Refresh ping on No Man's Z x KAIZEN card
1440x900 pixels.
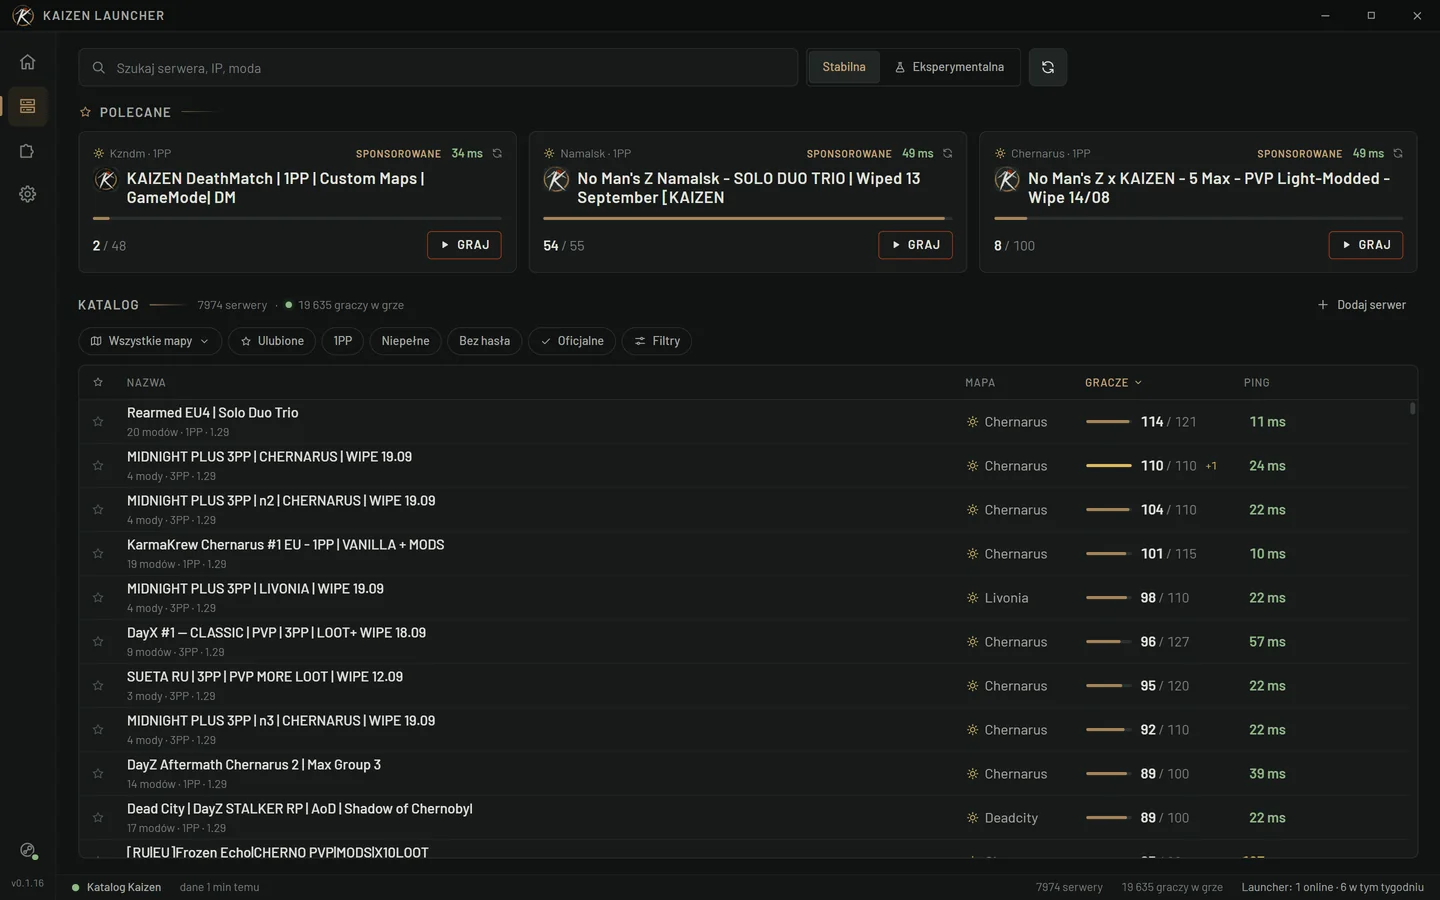click(1398, 154)
